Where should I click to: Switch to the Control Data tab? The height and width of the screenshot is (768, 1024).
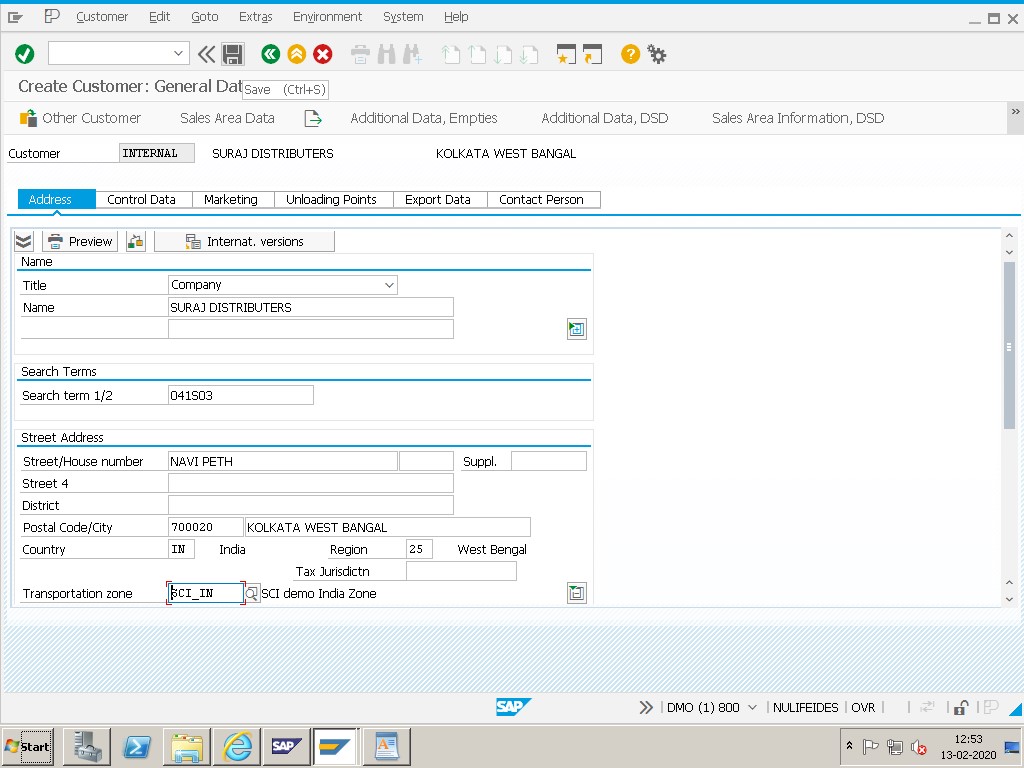(141, 200)
